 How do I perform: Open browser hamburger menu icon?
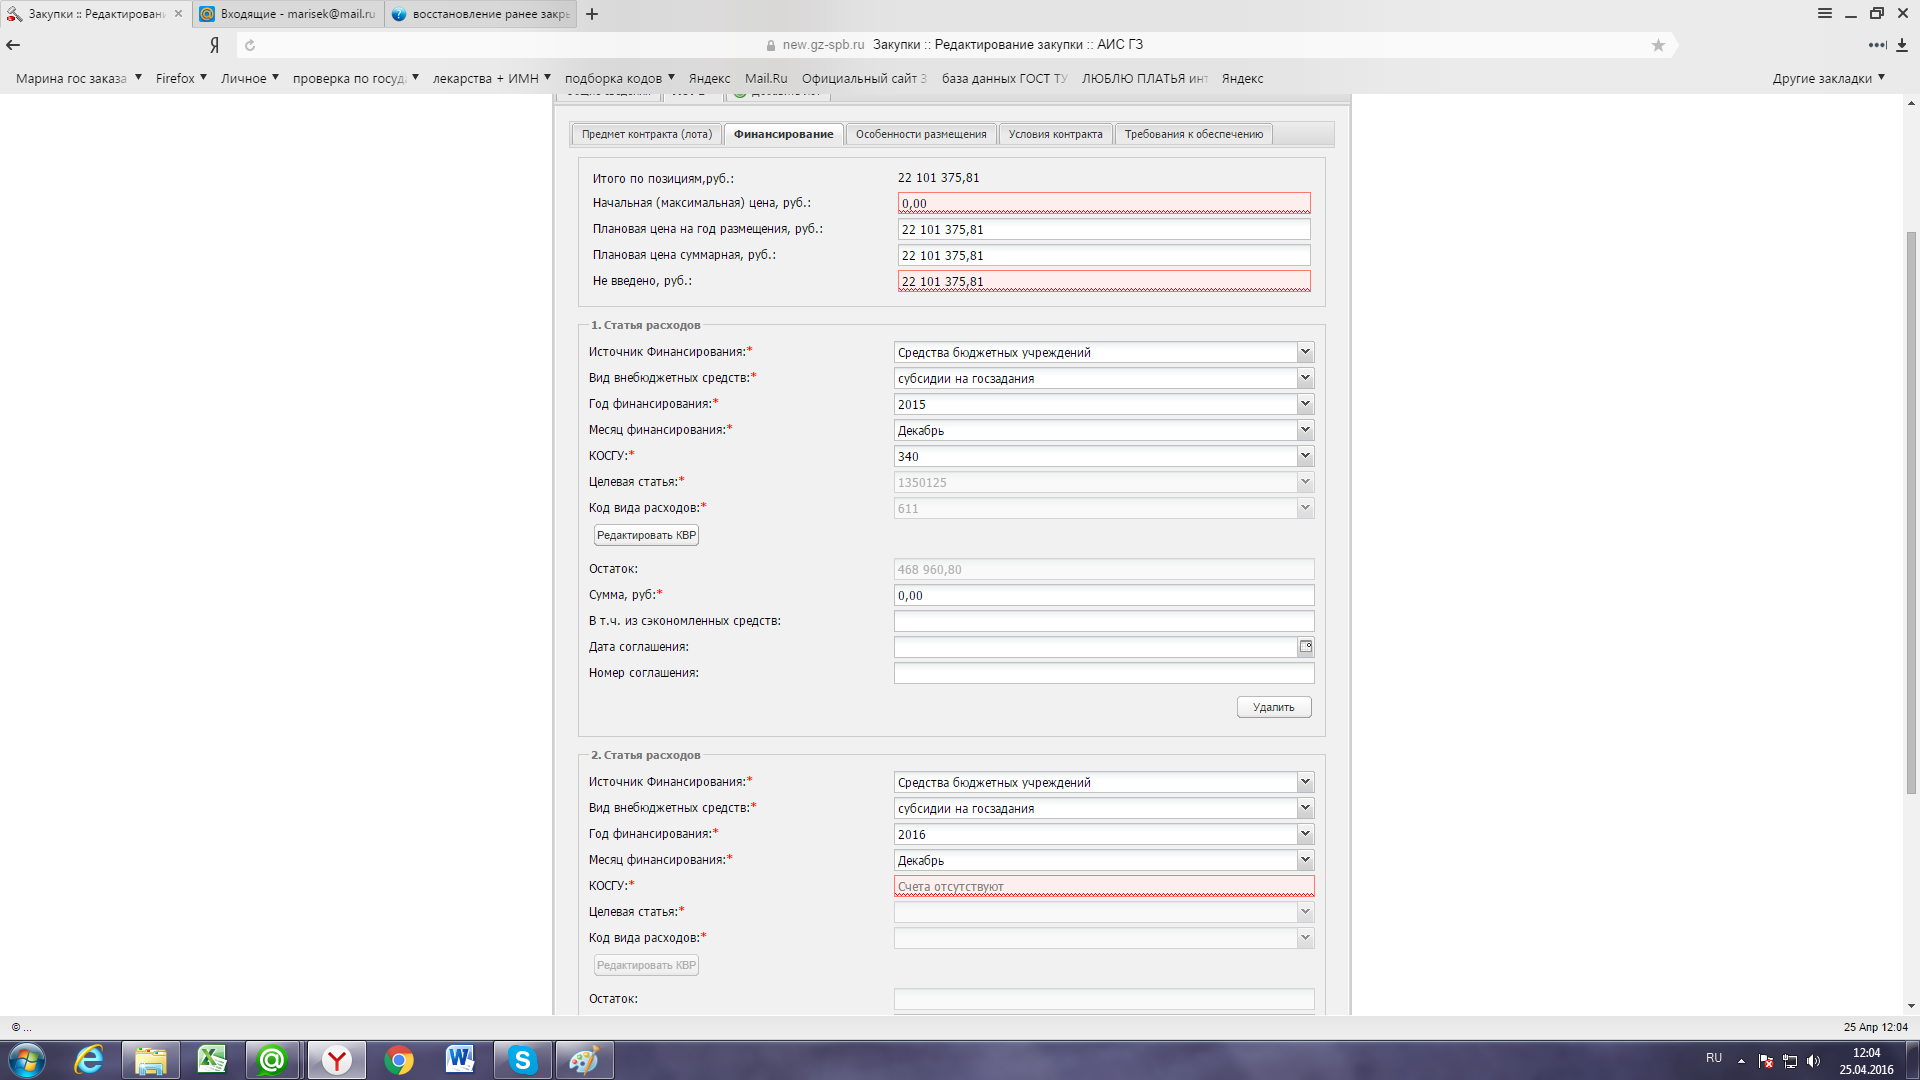coord(1824,13)
